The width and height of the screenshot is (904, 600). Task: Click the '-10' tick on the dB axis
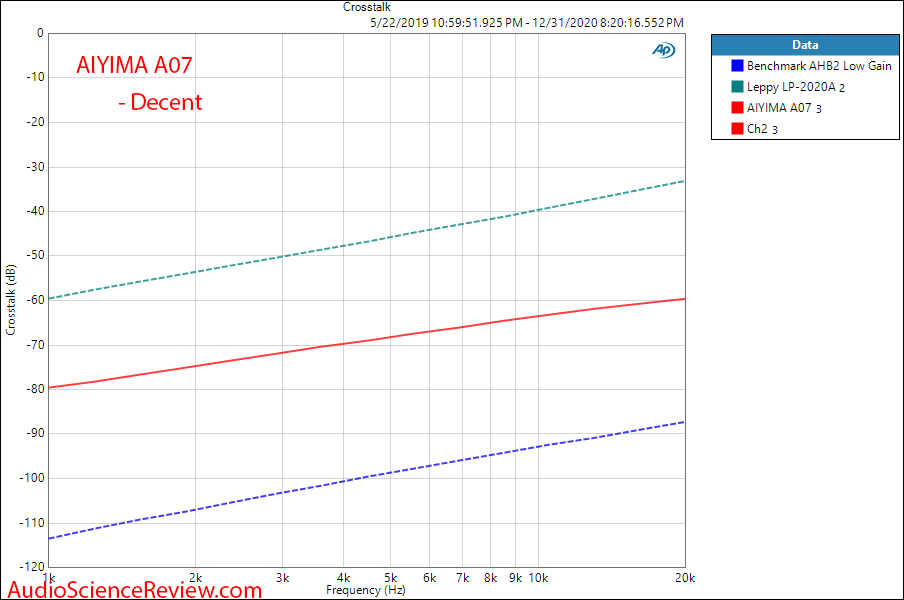(x=35, y=77)
